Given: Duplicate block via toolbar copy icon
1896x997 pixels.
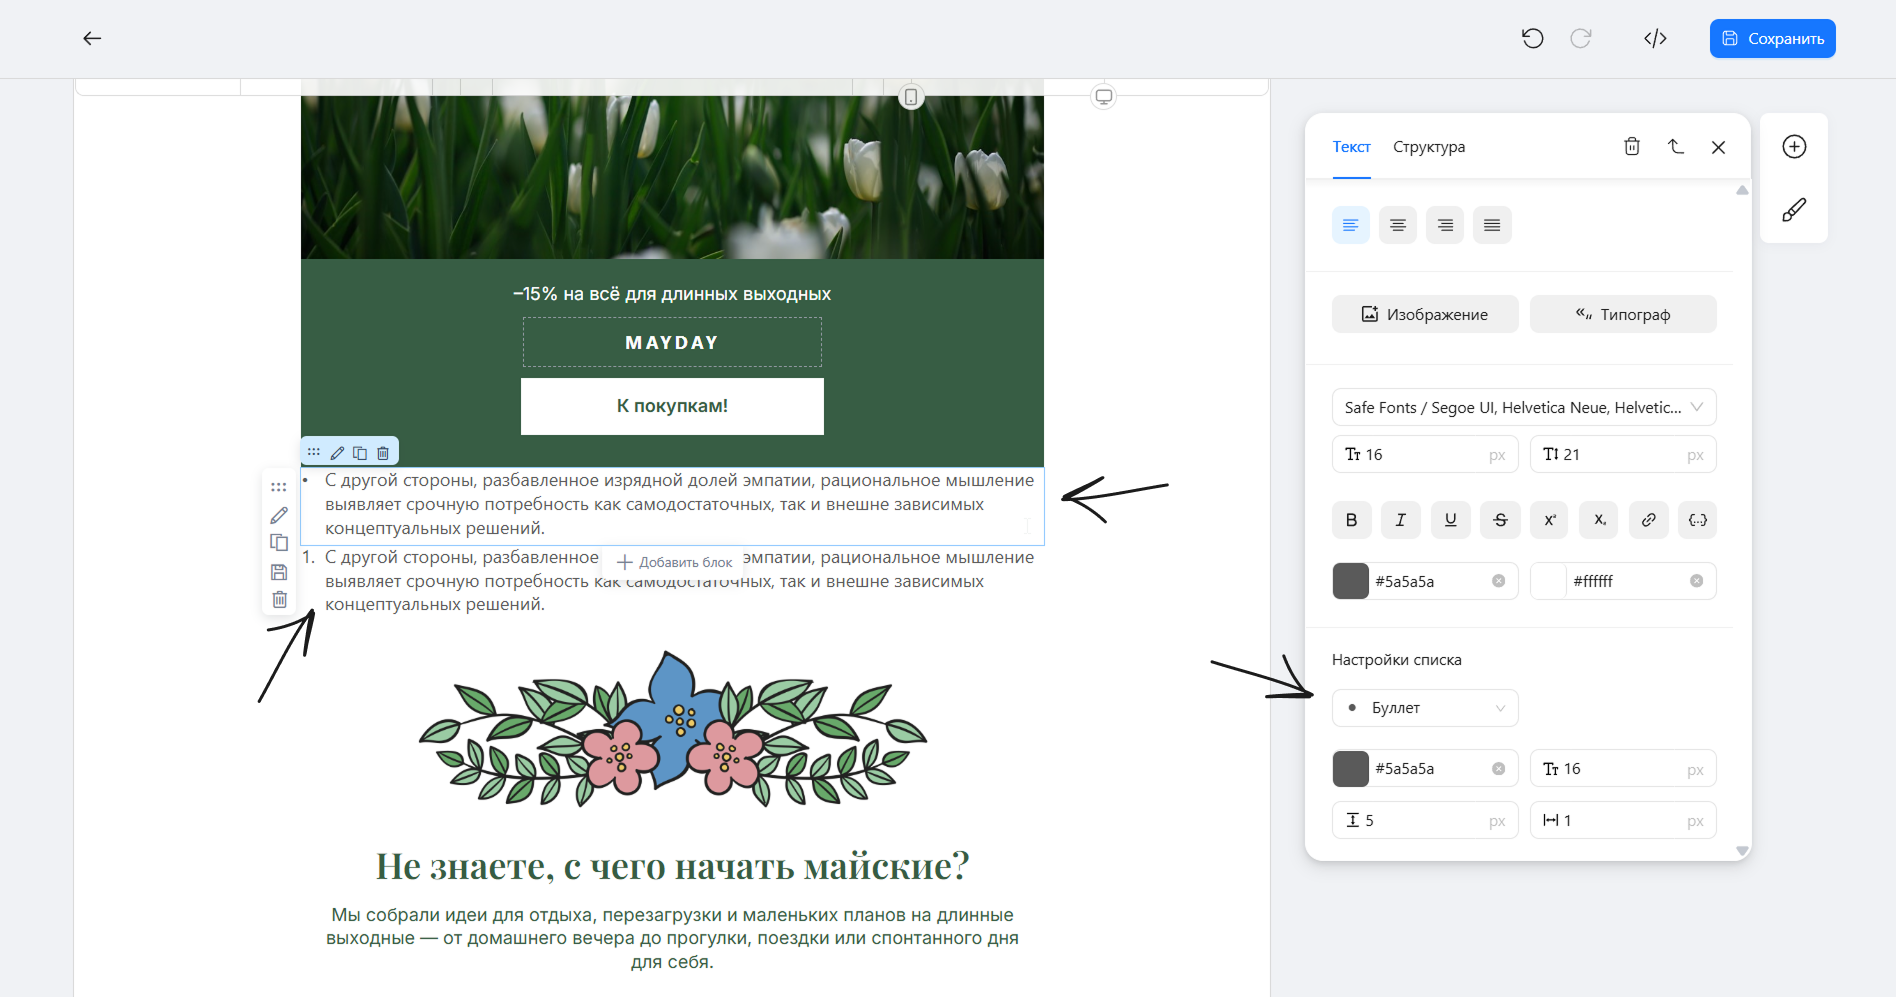Looking at the screenshot, I should (x=360, y=453).
